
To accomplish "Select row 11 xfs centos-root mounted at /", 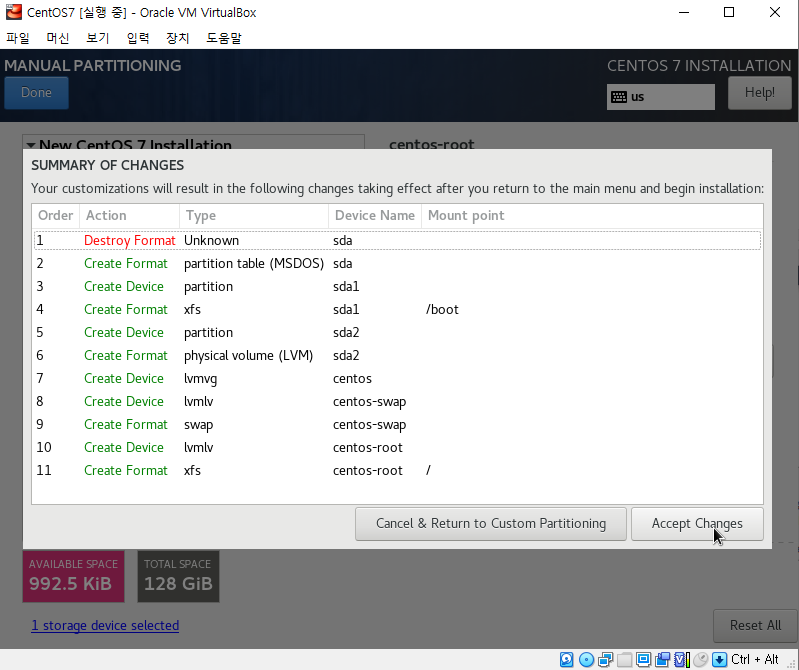I will point(397,470).
